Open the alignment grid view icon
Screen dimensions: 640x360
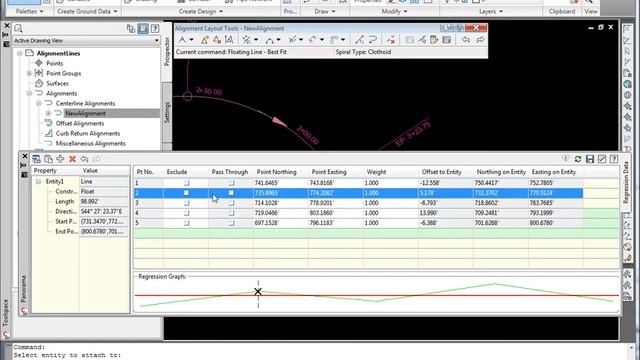447,40
